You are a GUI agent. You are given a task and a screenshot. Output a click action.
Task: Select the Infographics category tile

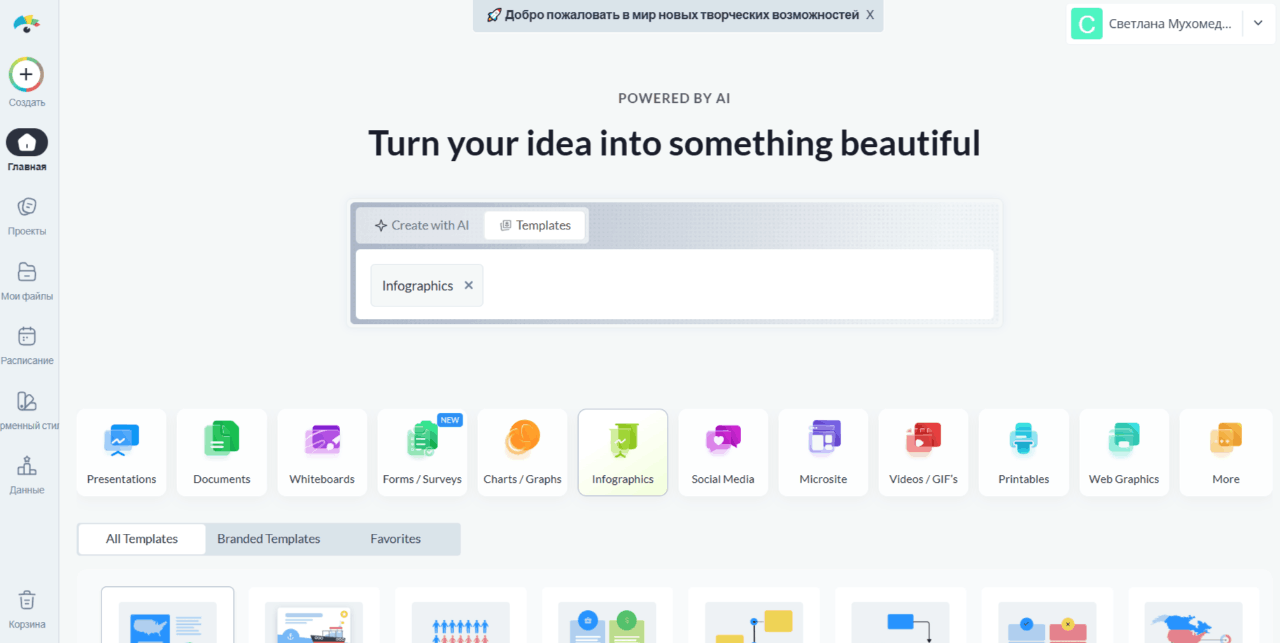pos(623,452)
